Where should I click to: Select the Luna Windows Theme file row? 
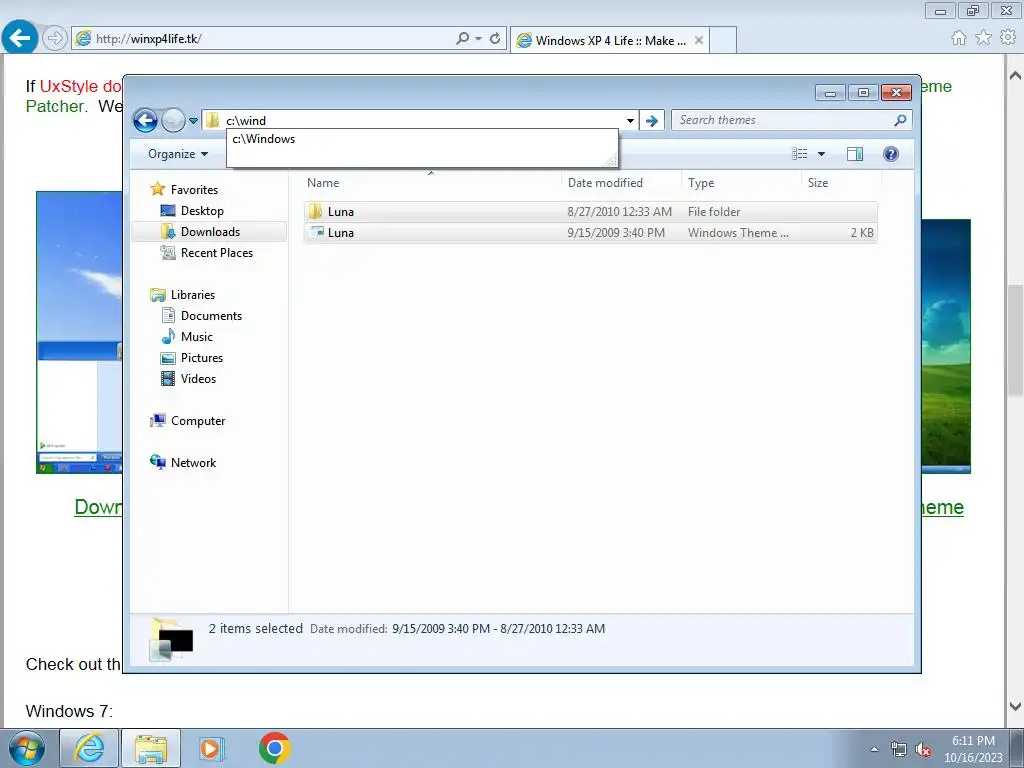[x=590, y=232]
